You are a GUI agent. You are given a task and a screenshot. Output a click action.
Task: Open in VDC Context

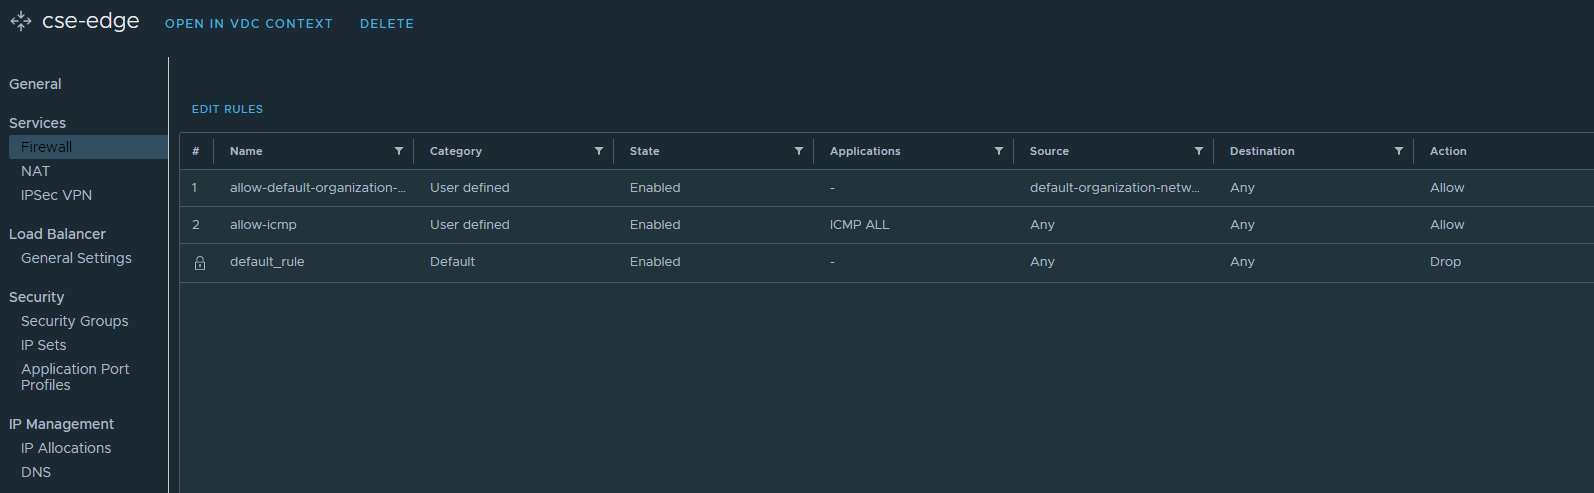(248, 24)
